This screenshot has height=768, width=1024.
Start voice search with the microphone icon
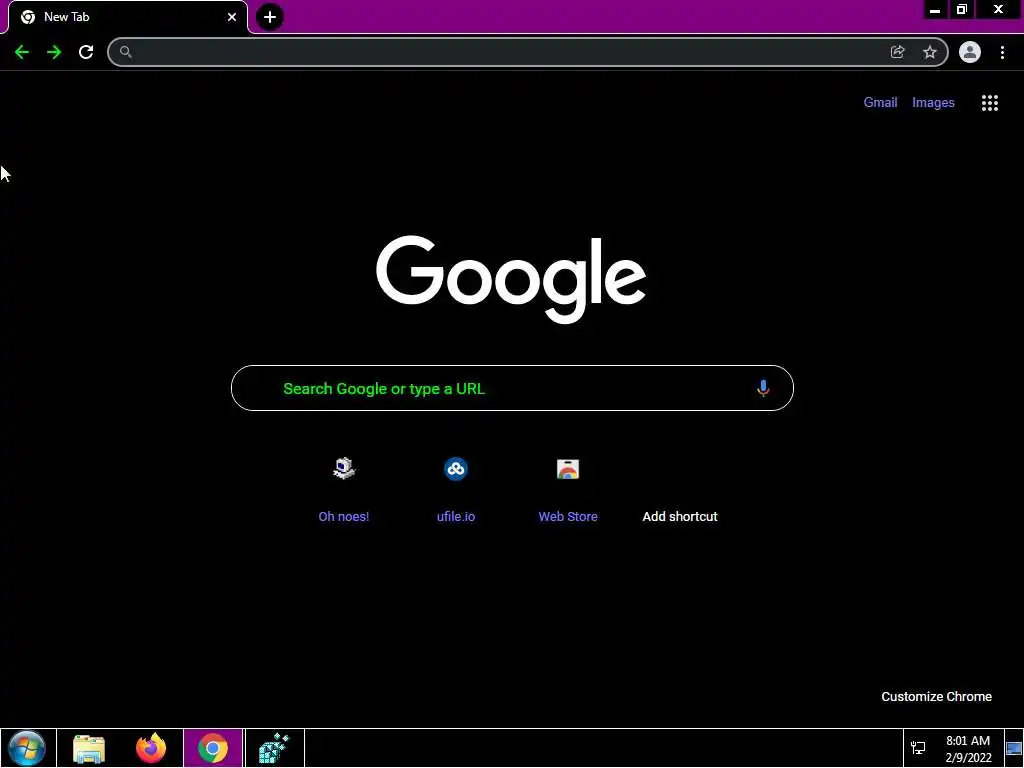click(763, 388)
